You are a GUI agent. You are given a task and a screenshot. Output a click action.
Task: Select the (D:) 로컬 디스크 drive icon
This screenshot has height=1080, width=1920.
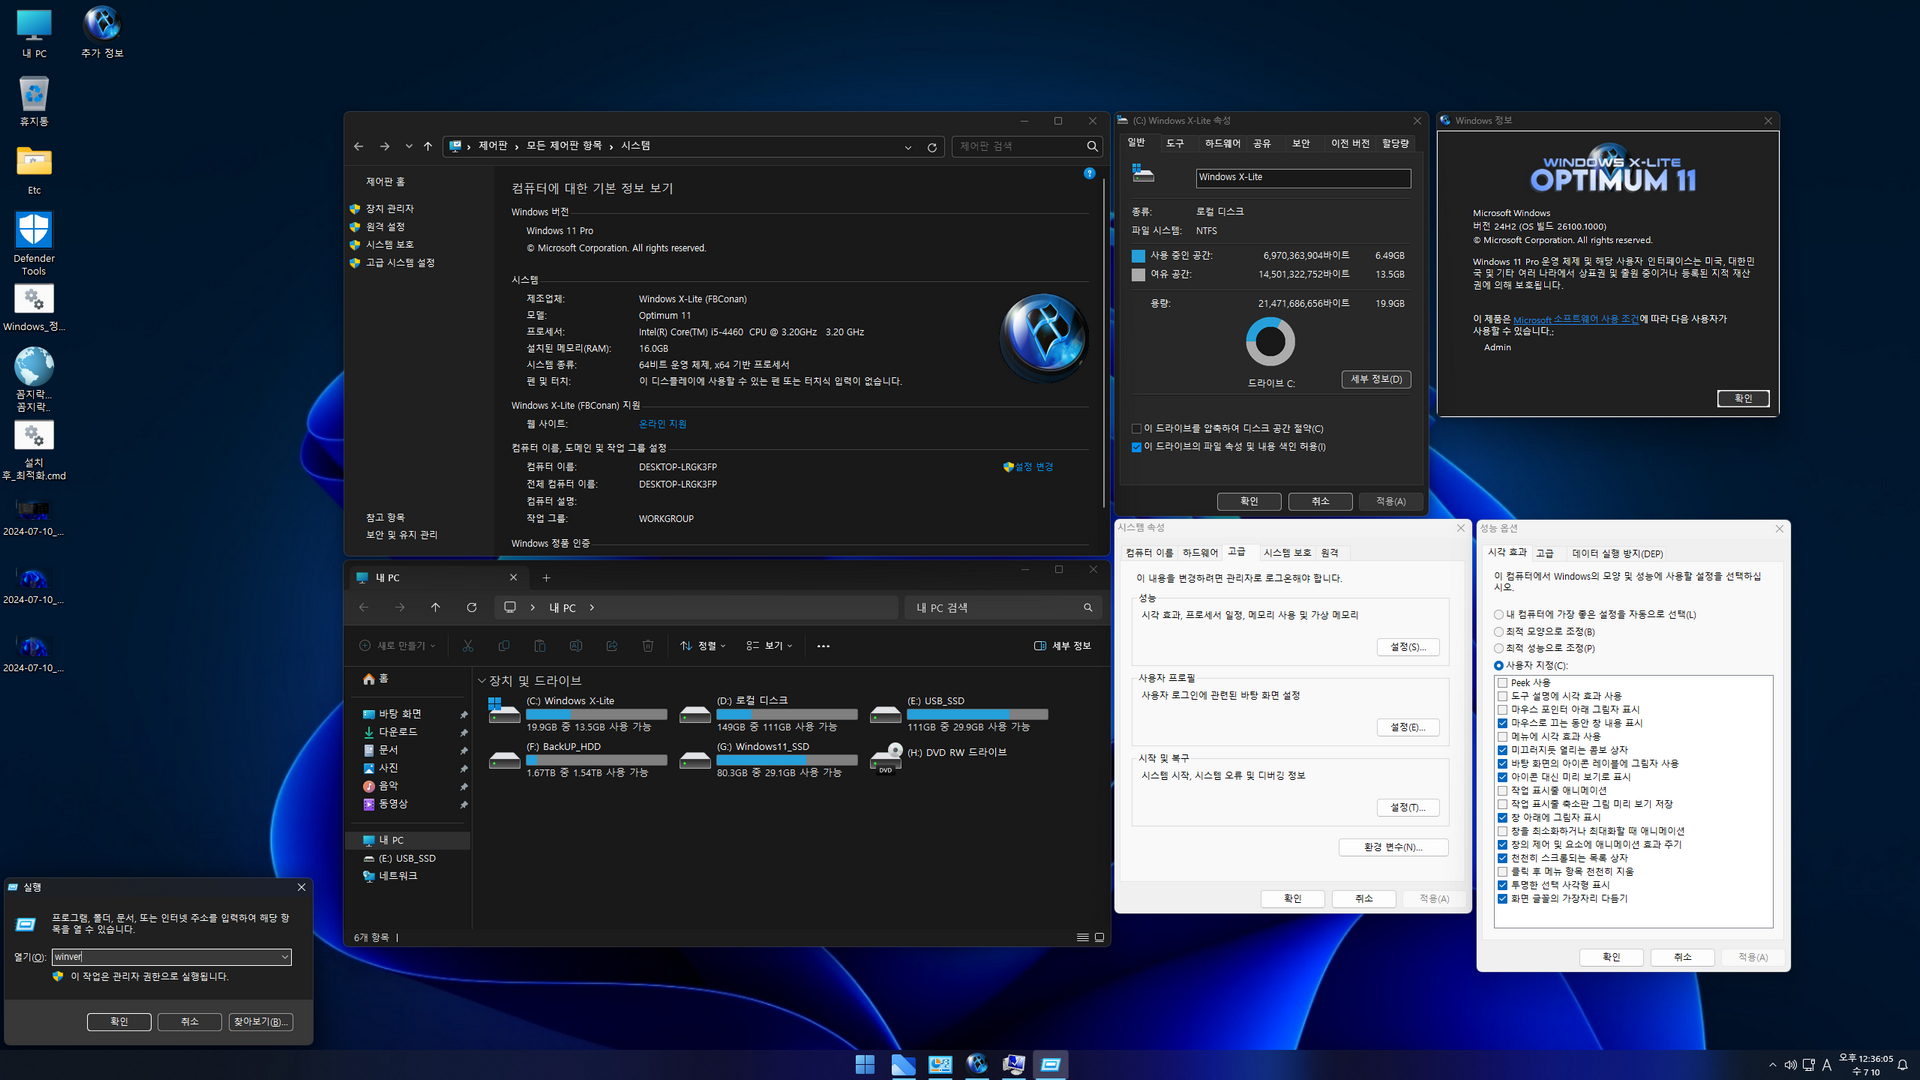[695, 714]
